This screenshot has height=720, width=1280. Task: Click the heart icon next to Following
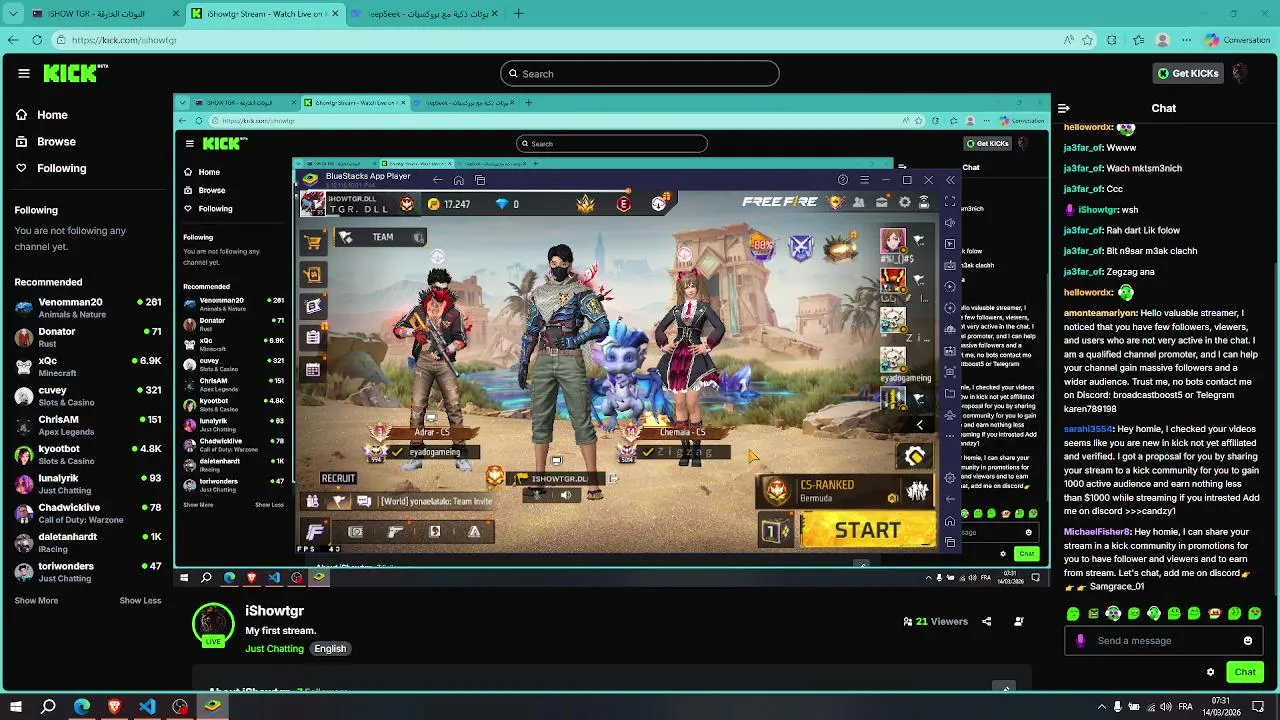22,168
